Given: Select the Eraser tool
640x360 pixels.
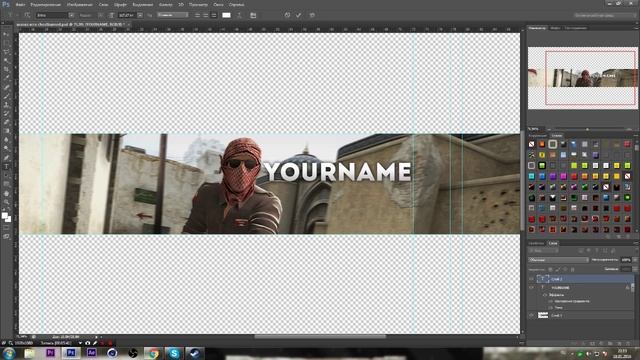Looking at the screenshot, I should tap(6, 122).
